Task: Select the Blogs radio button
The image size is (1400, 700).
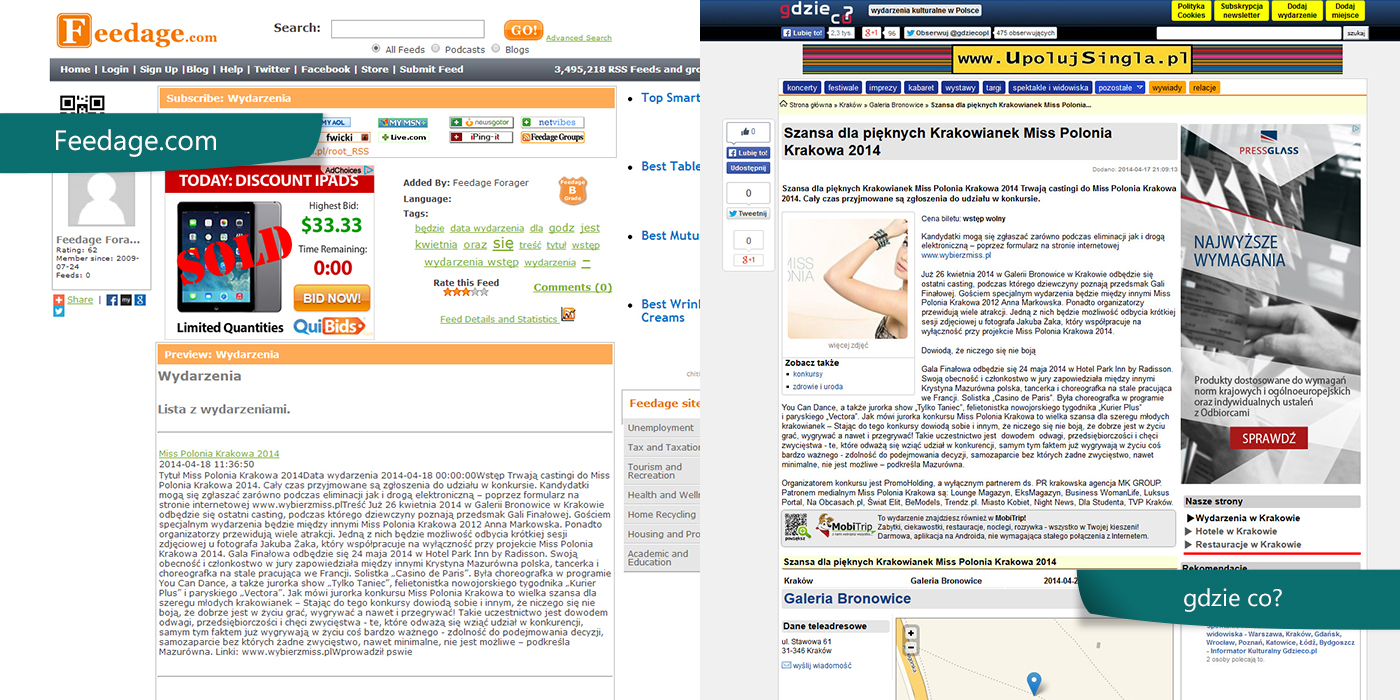Action: [496, 49]
